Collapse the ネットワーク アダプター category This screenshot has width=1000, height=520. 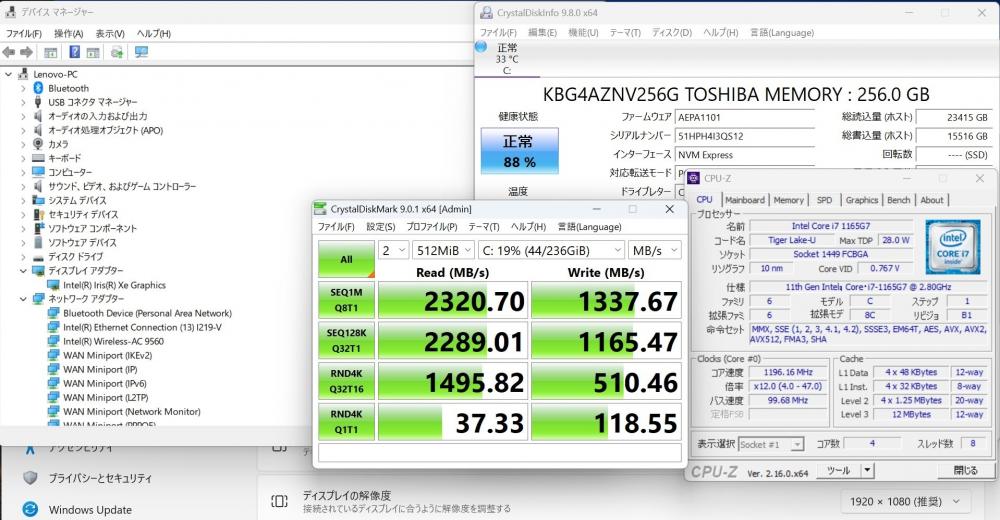[x=23, y=299]
